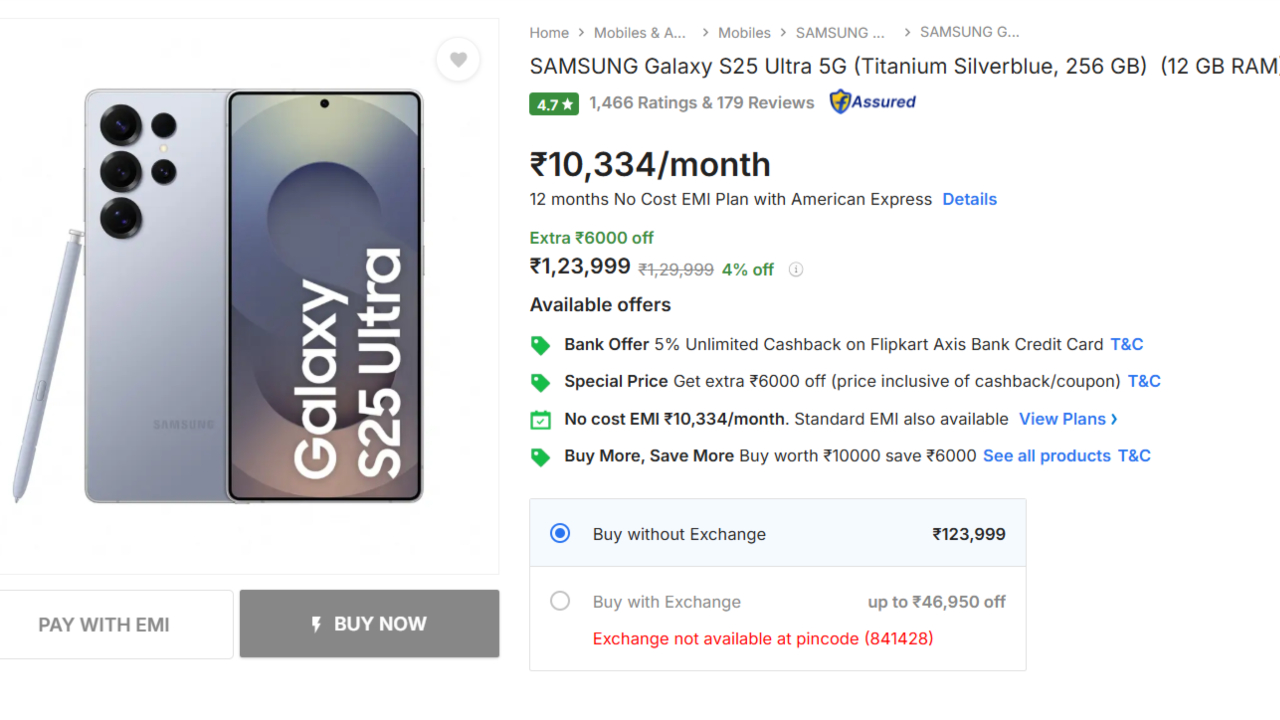Open the Home breadcrumb link
This screenshot has width=1280, height=720.
coord(549,32)
